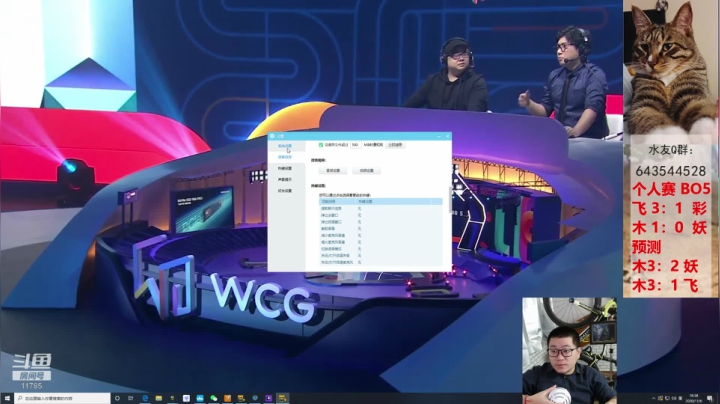
Task: Click the left button under the middle section
Action: tap(333, 170)
